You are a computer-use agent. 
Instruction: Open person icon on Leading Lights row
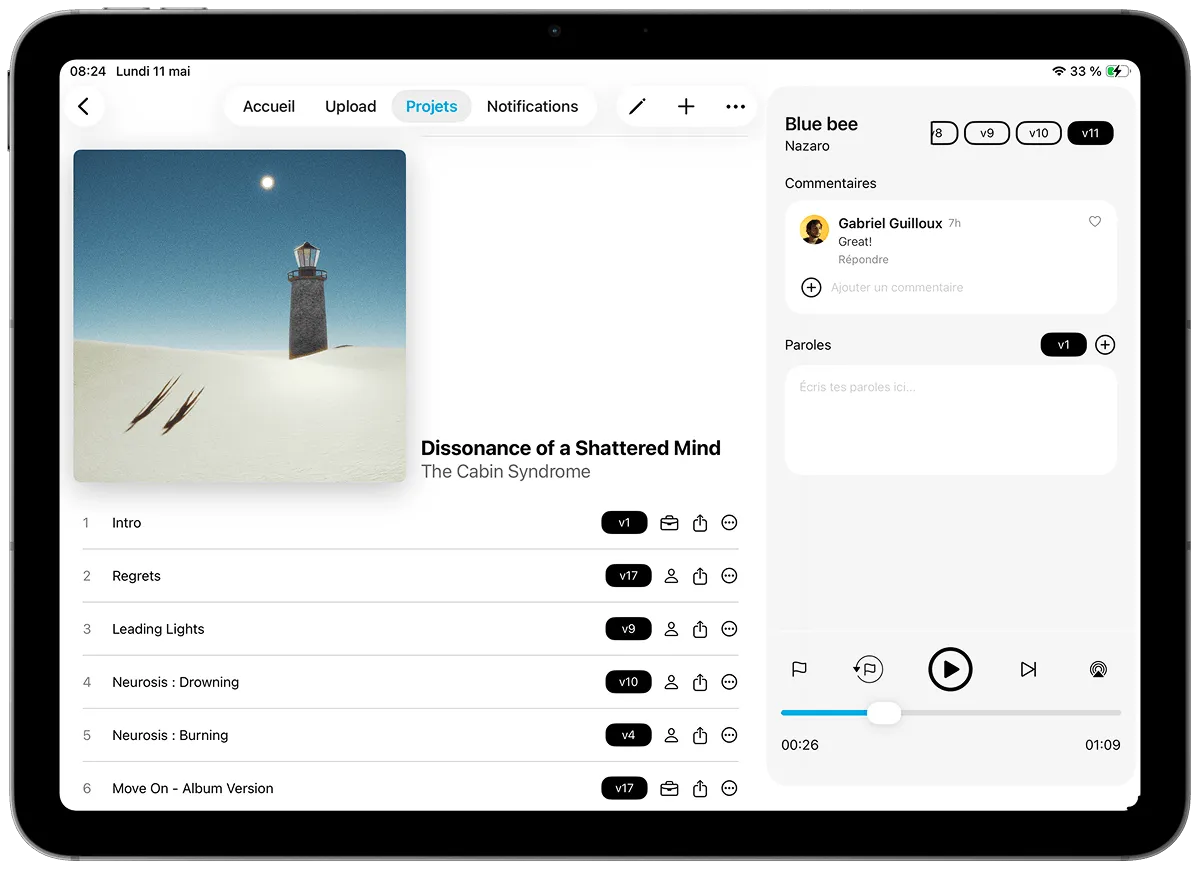point(672,629)
